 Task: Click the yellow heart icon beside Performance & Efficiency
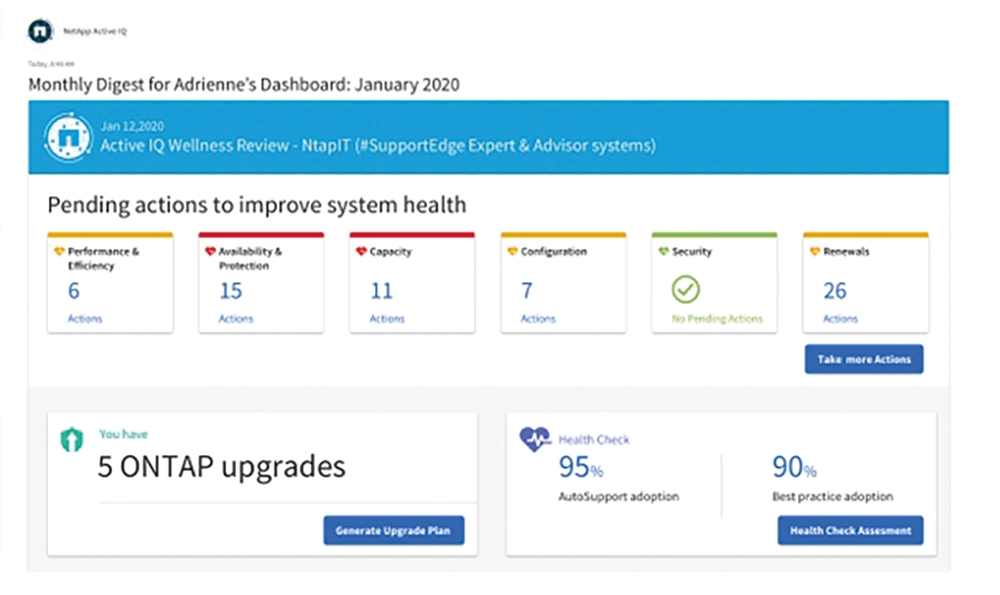point(59,251)
